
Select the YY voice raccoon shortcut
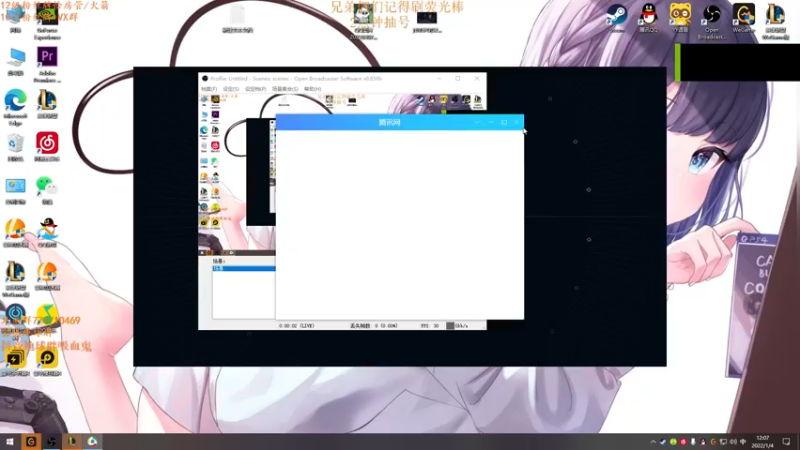tap(680, 16)
